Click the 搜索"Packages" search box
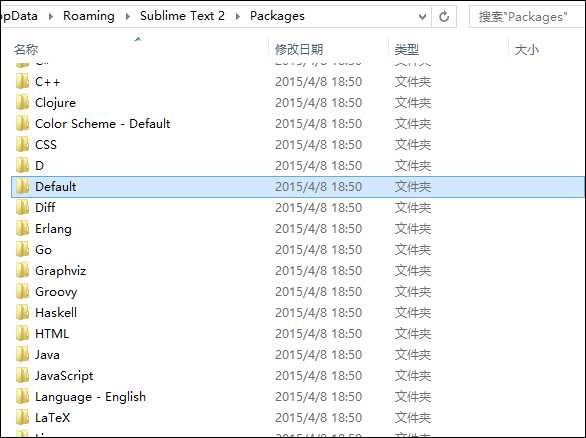 527,17
